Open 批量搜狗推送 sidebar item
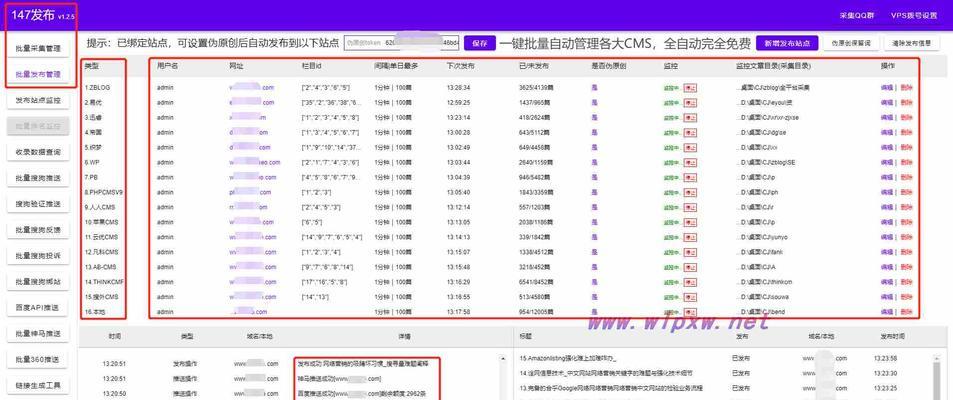The width and height of the screenshot is (953, 400). [38, 178]
